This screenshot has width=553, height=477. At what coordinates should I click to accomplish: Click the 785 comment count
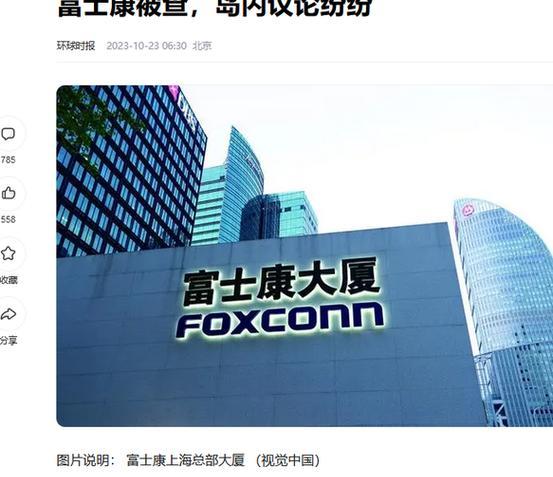pos(8,160)
